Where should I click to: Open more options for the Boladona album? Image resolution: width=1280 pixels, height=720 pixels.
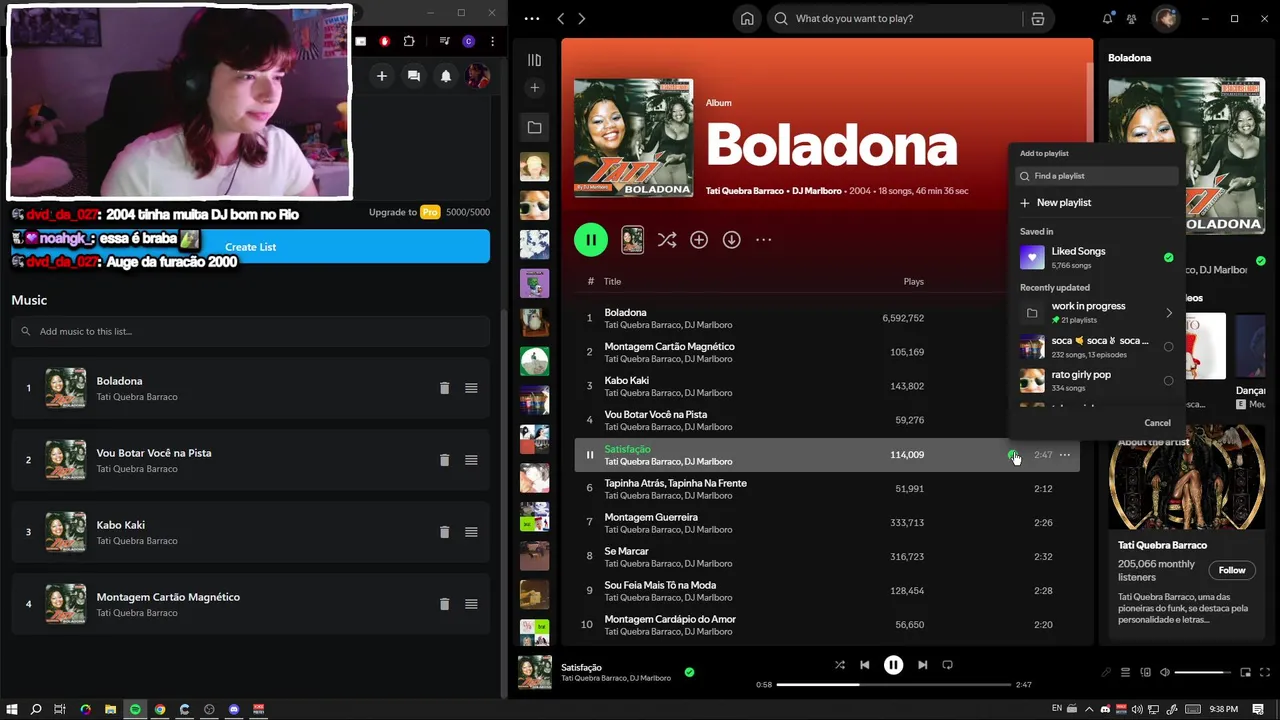coord(764,240)
